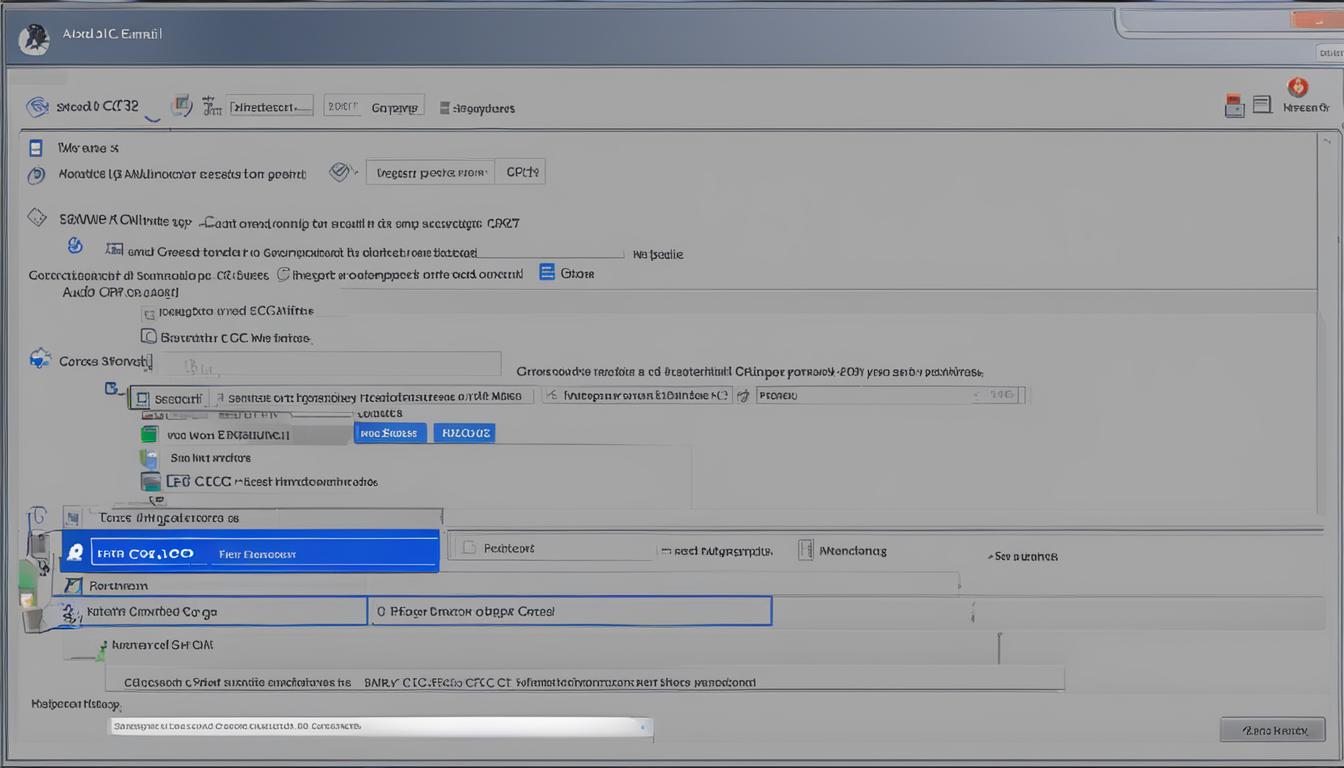Click the 'Gorpavig' toolbar button
This screenshot has height=768, width=1344.
395,106
